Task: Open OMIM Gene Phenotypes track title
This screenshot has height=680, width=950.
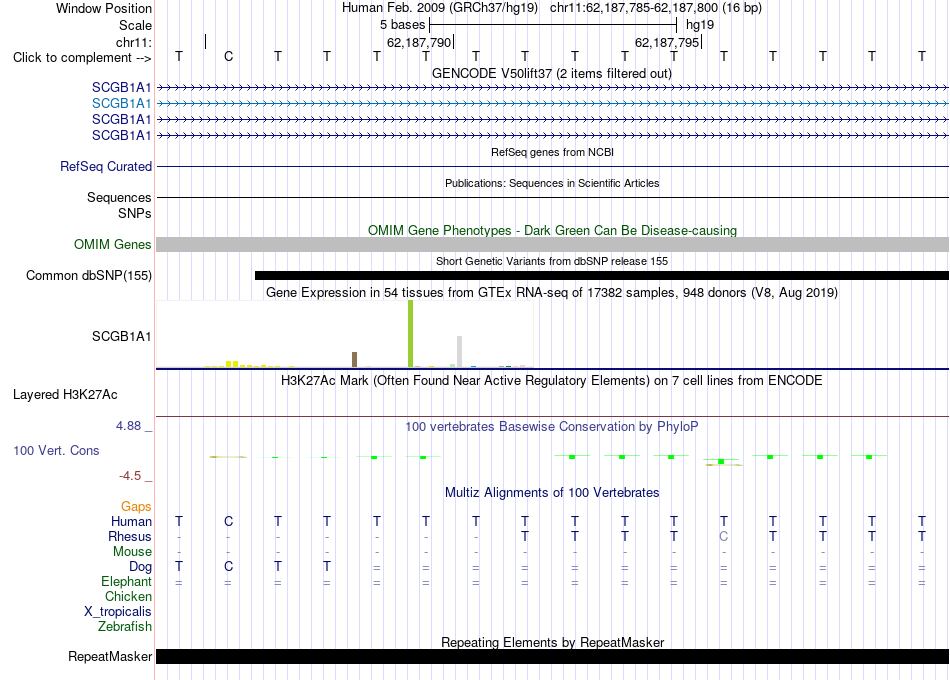Action: click(552, 230)
